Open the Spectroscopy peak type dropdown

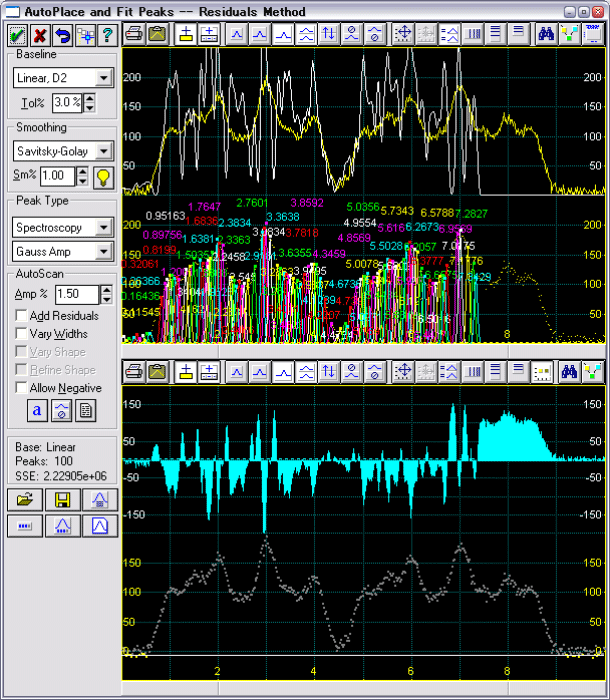click(103, 227)
